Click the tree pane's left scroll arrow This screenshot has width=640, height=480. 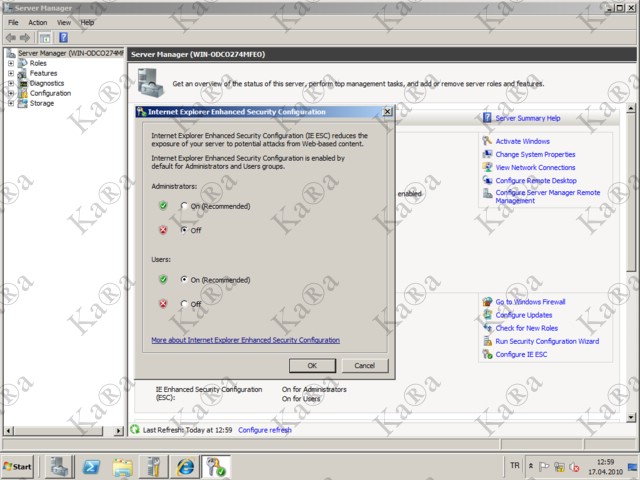tap(9, 430)
